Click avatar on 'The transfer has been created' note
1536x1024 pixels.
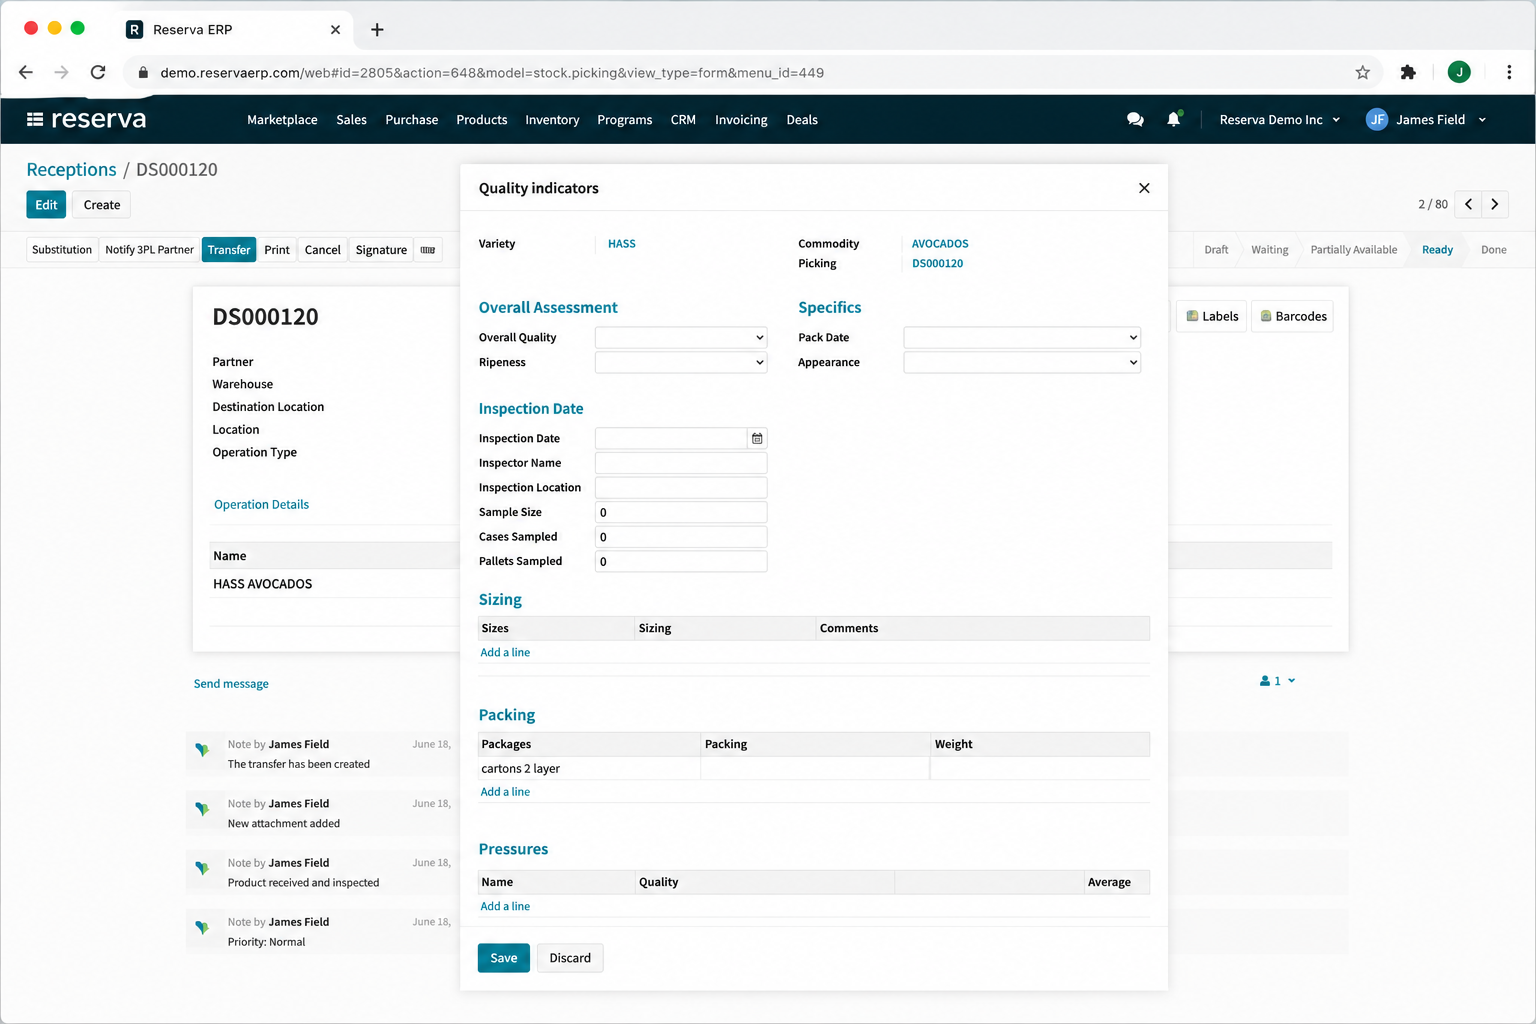[203, 750]
